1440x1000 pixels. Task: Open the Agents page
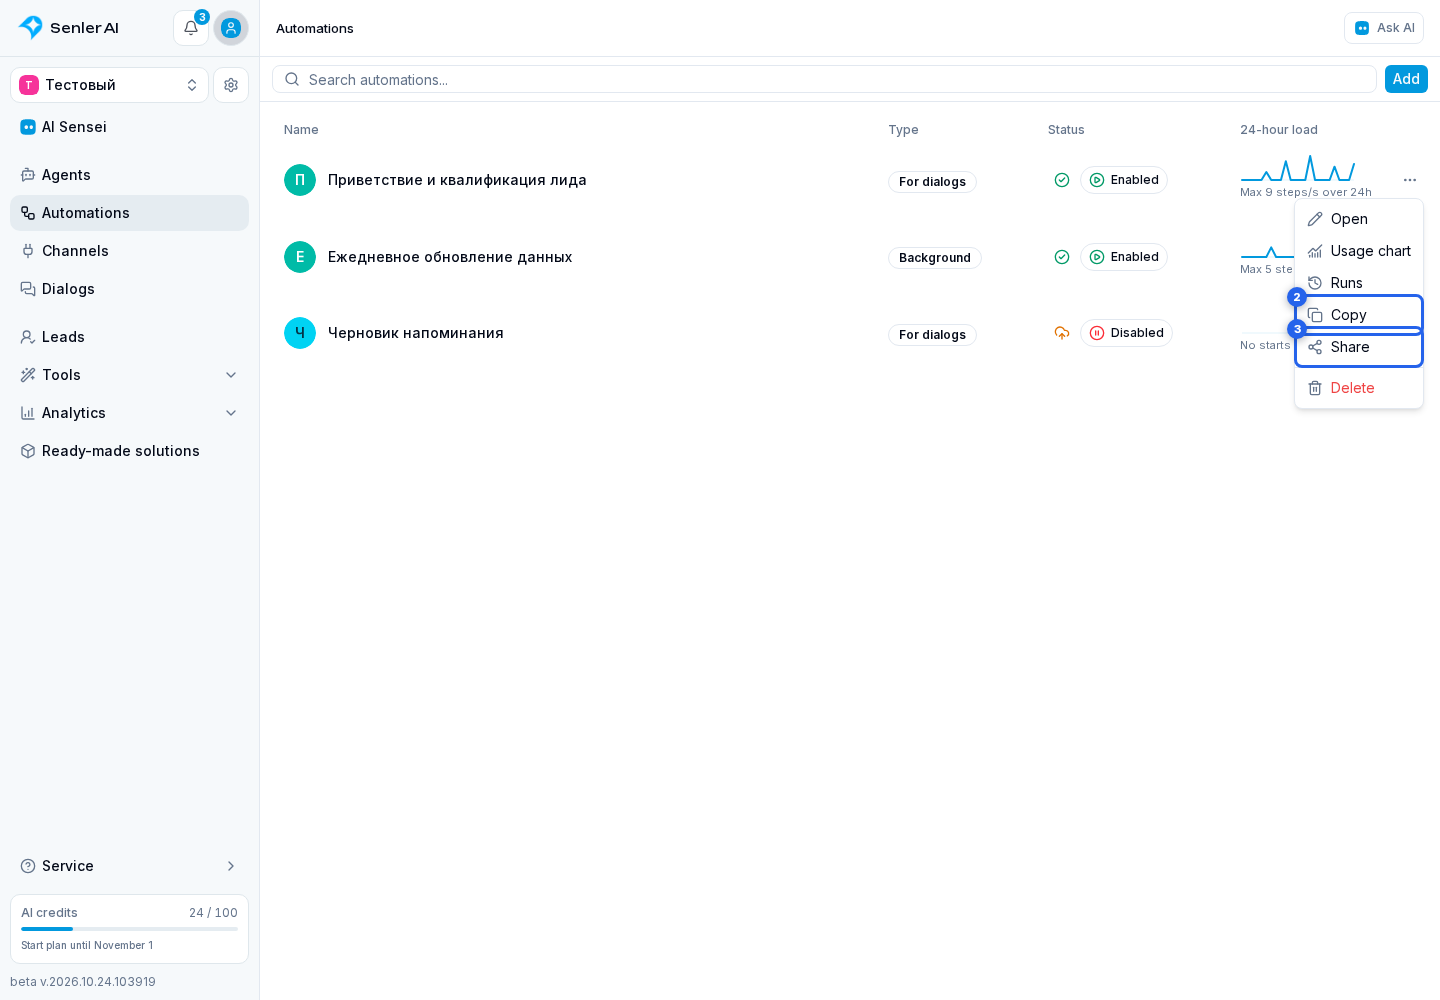tap(130, 175)
